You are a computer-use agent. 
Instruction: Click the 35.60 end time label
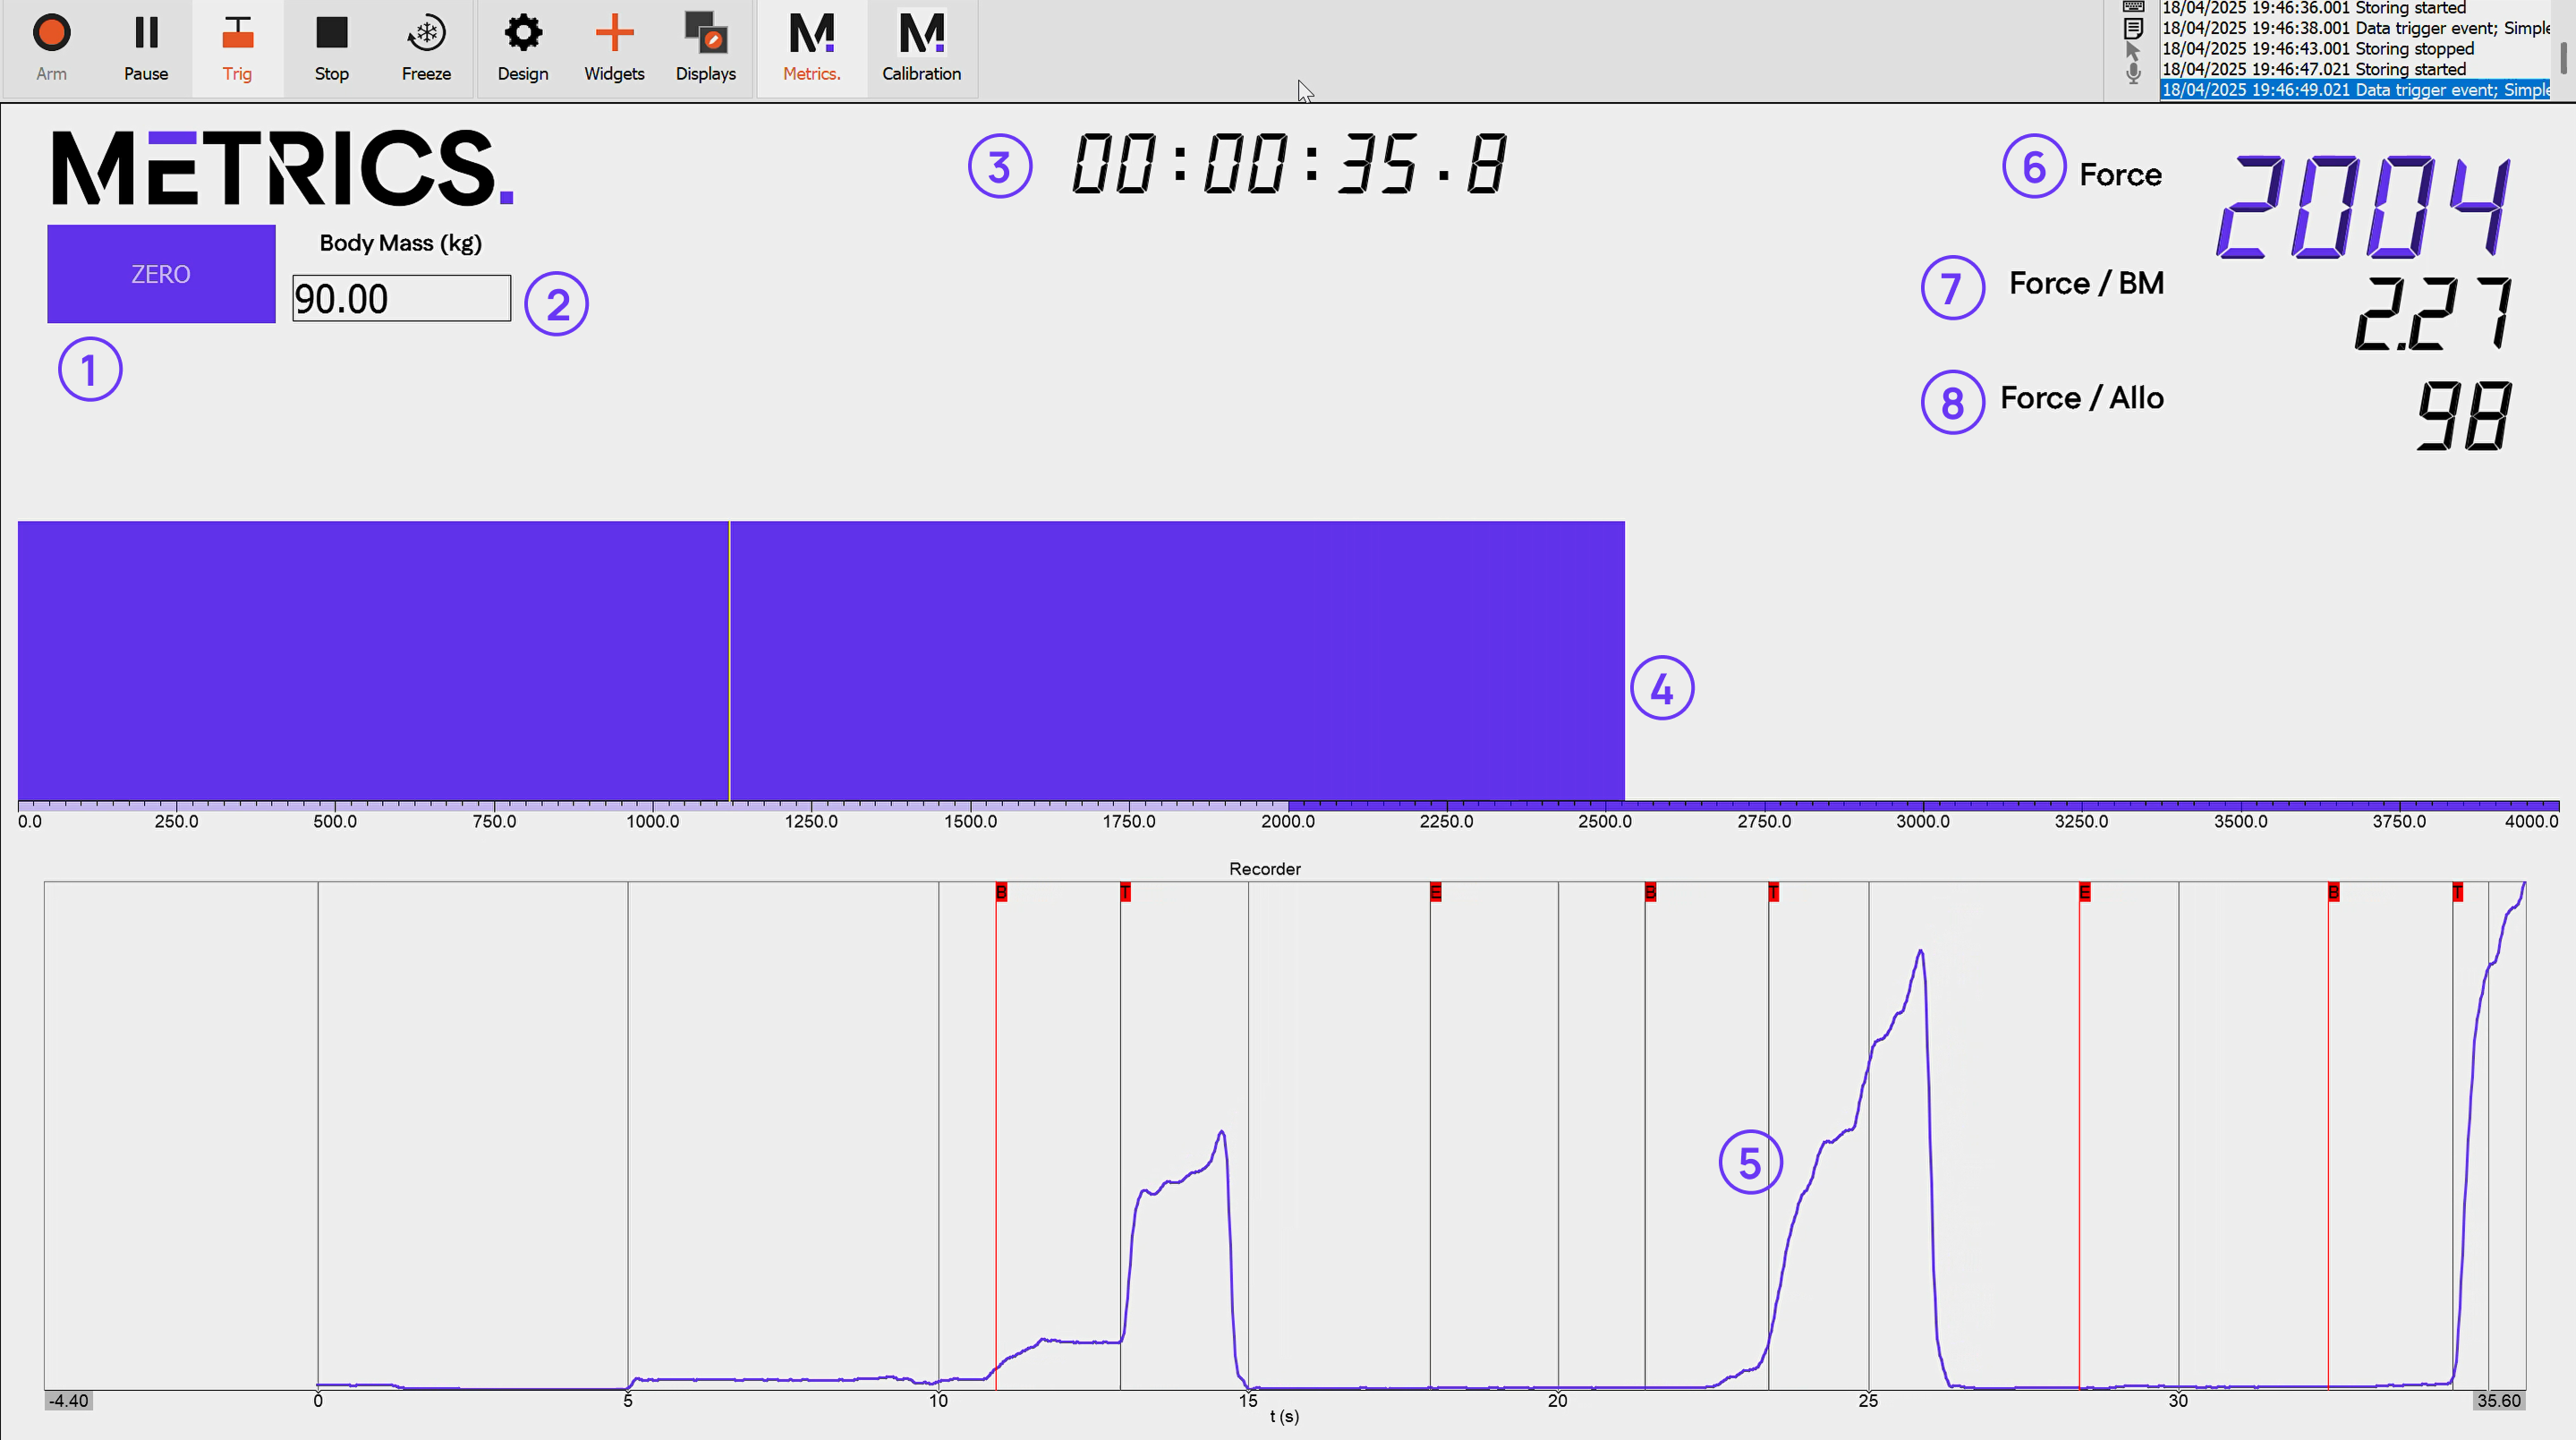[x=2499, y=1400]
